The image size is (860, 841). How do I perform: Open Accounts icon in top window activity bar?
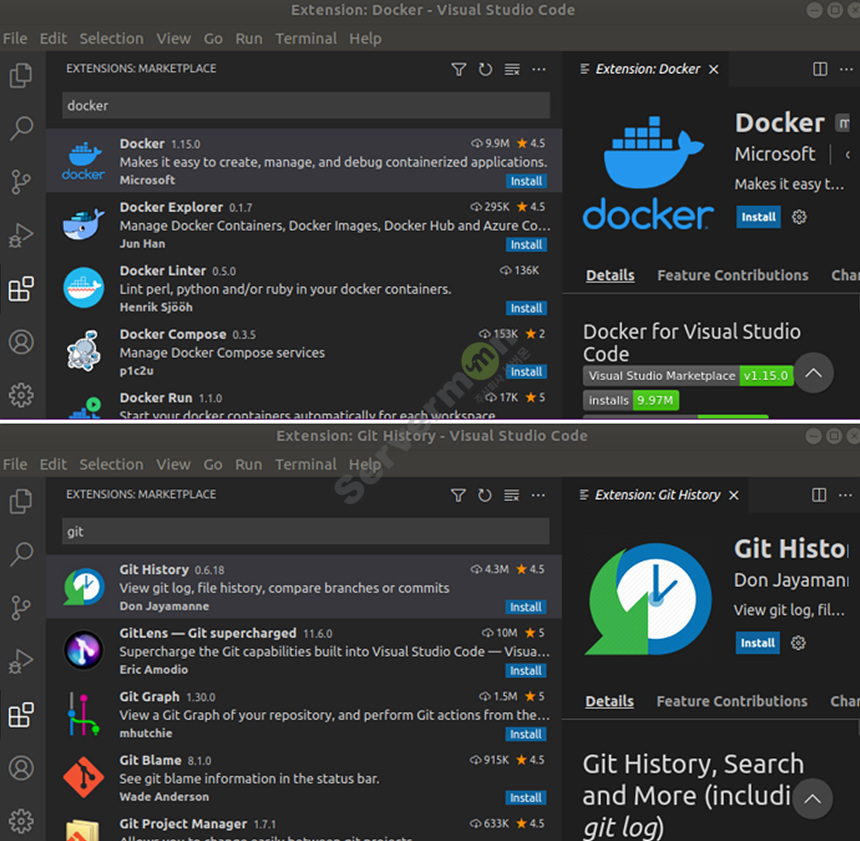point(21,342)
